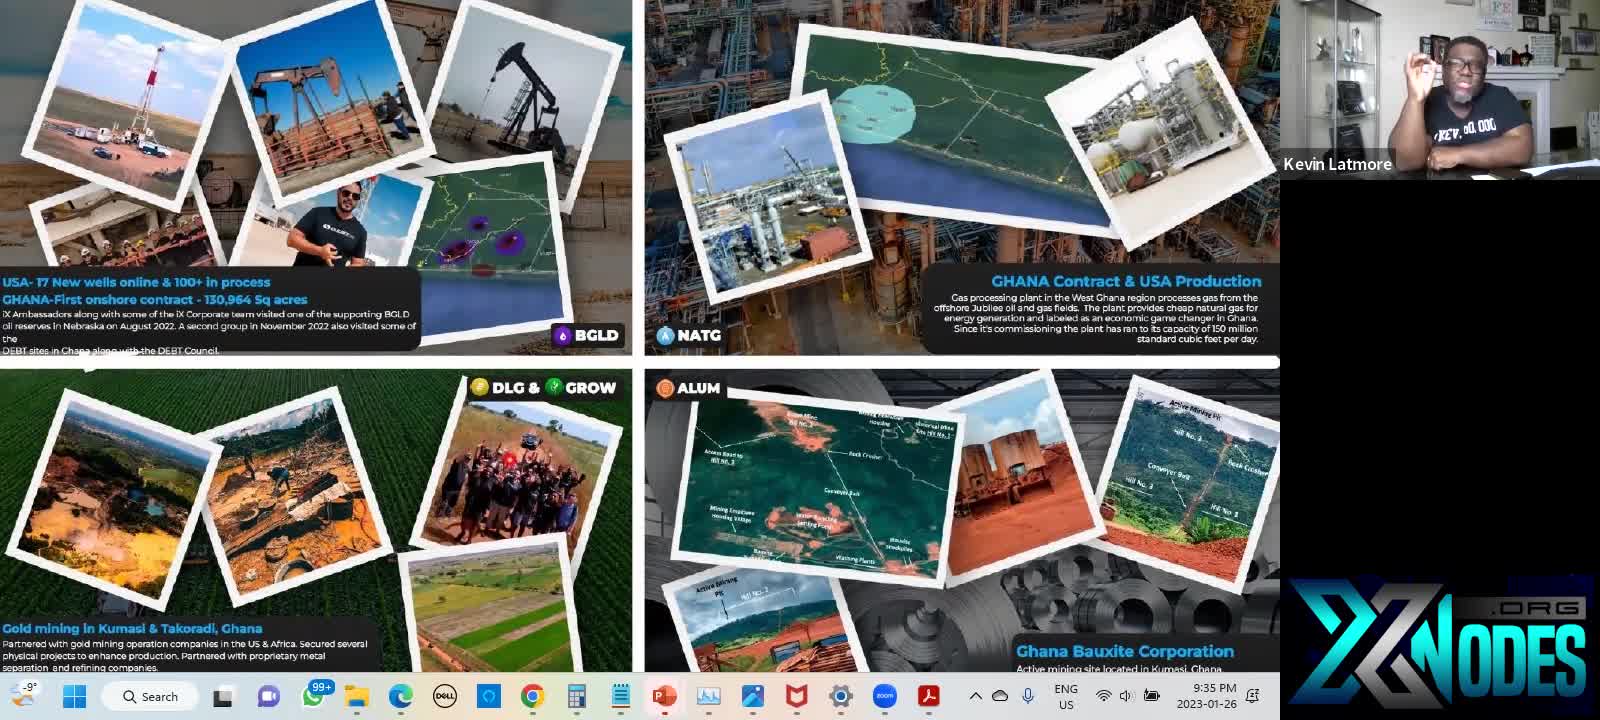Open Adobe Acrobat from the taskbar

point(929,696)
